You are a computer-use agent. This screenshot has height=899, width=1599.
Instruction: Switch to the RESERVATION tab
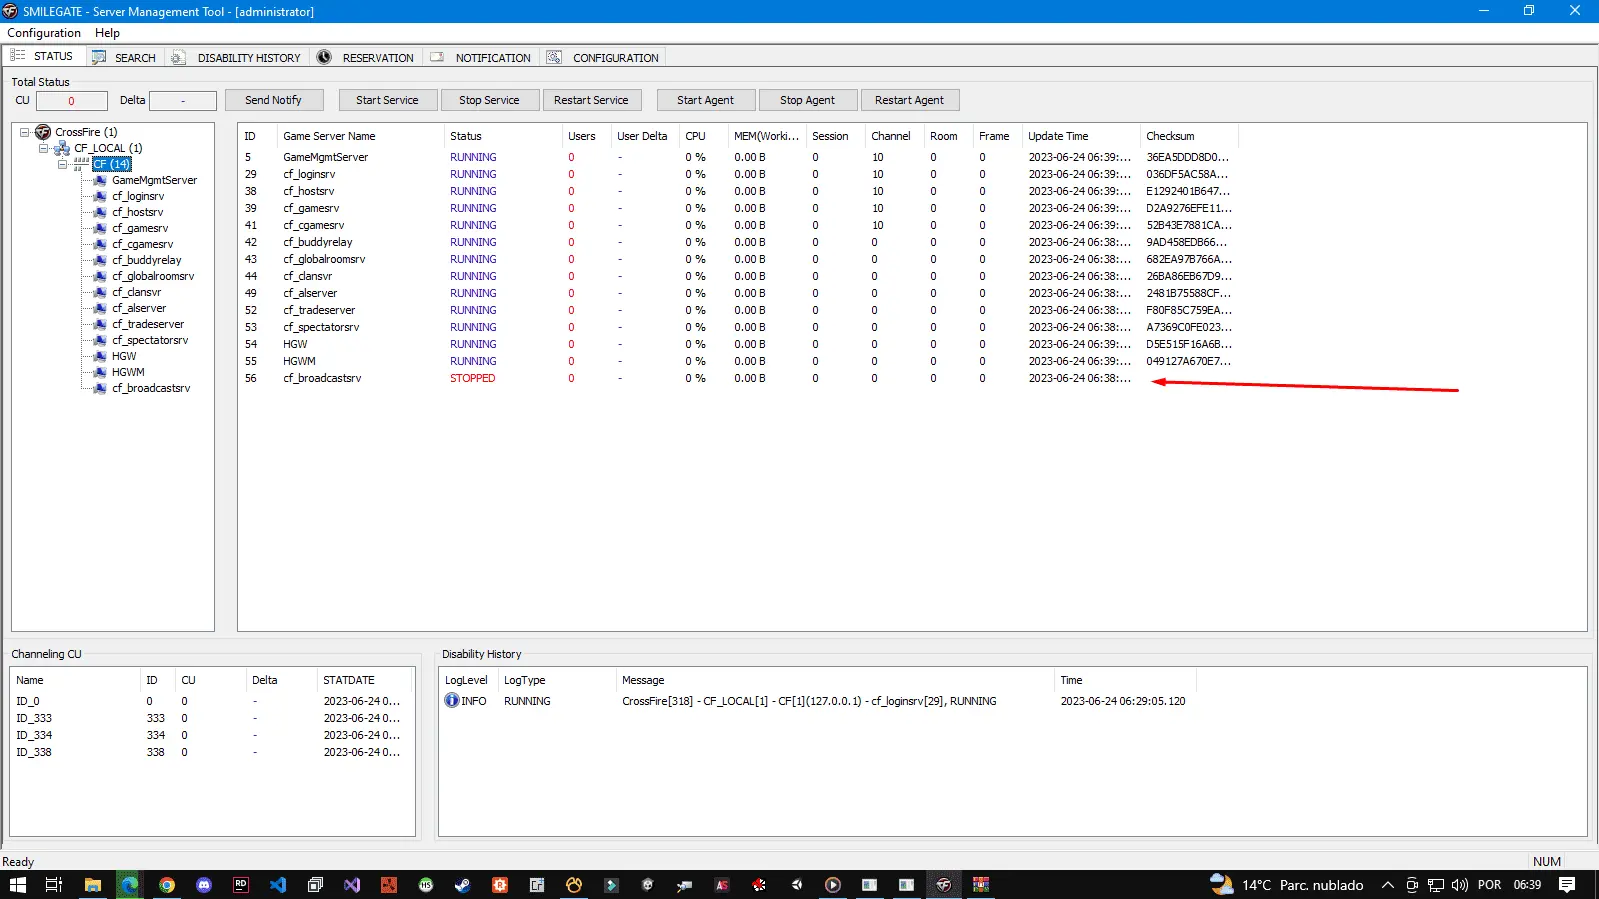coord(367,57)
